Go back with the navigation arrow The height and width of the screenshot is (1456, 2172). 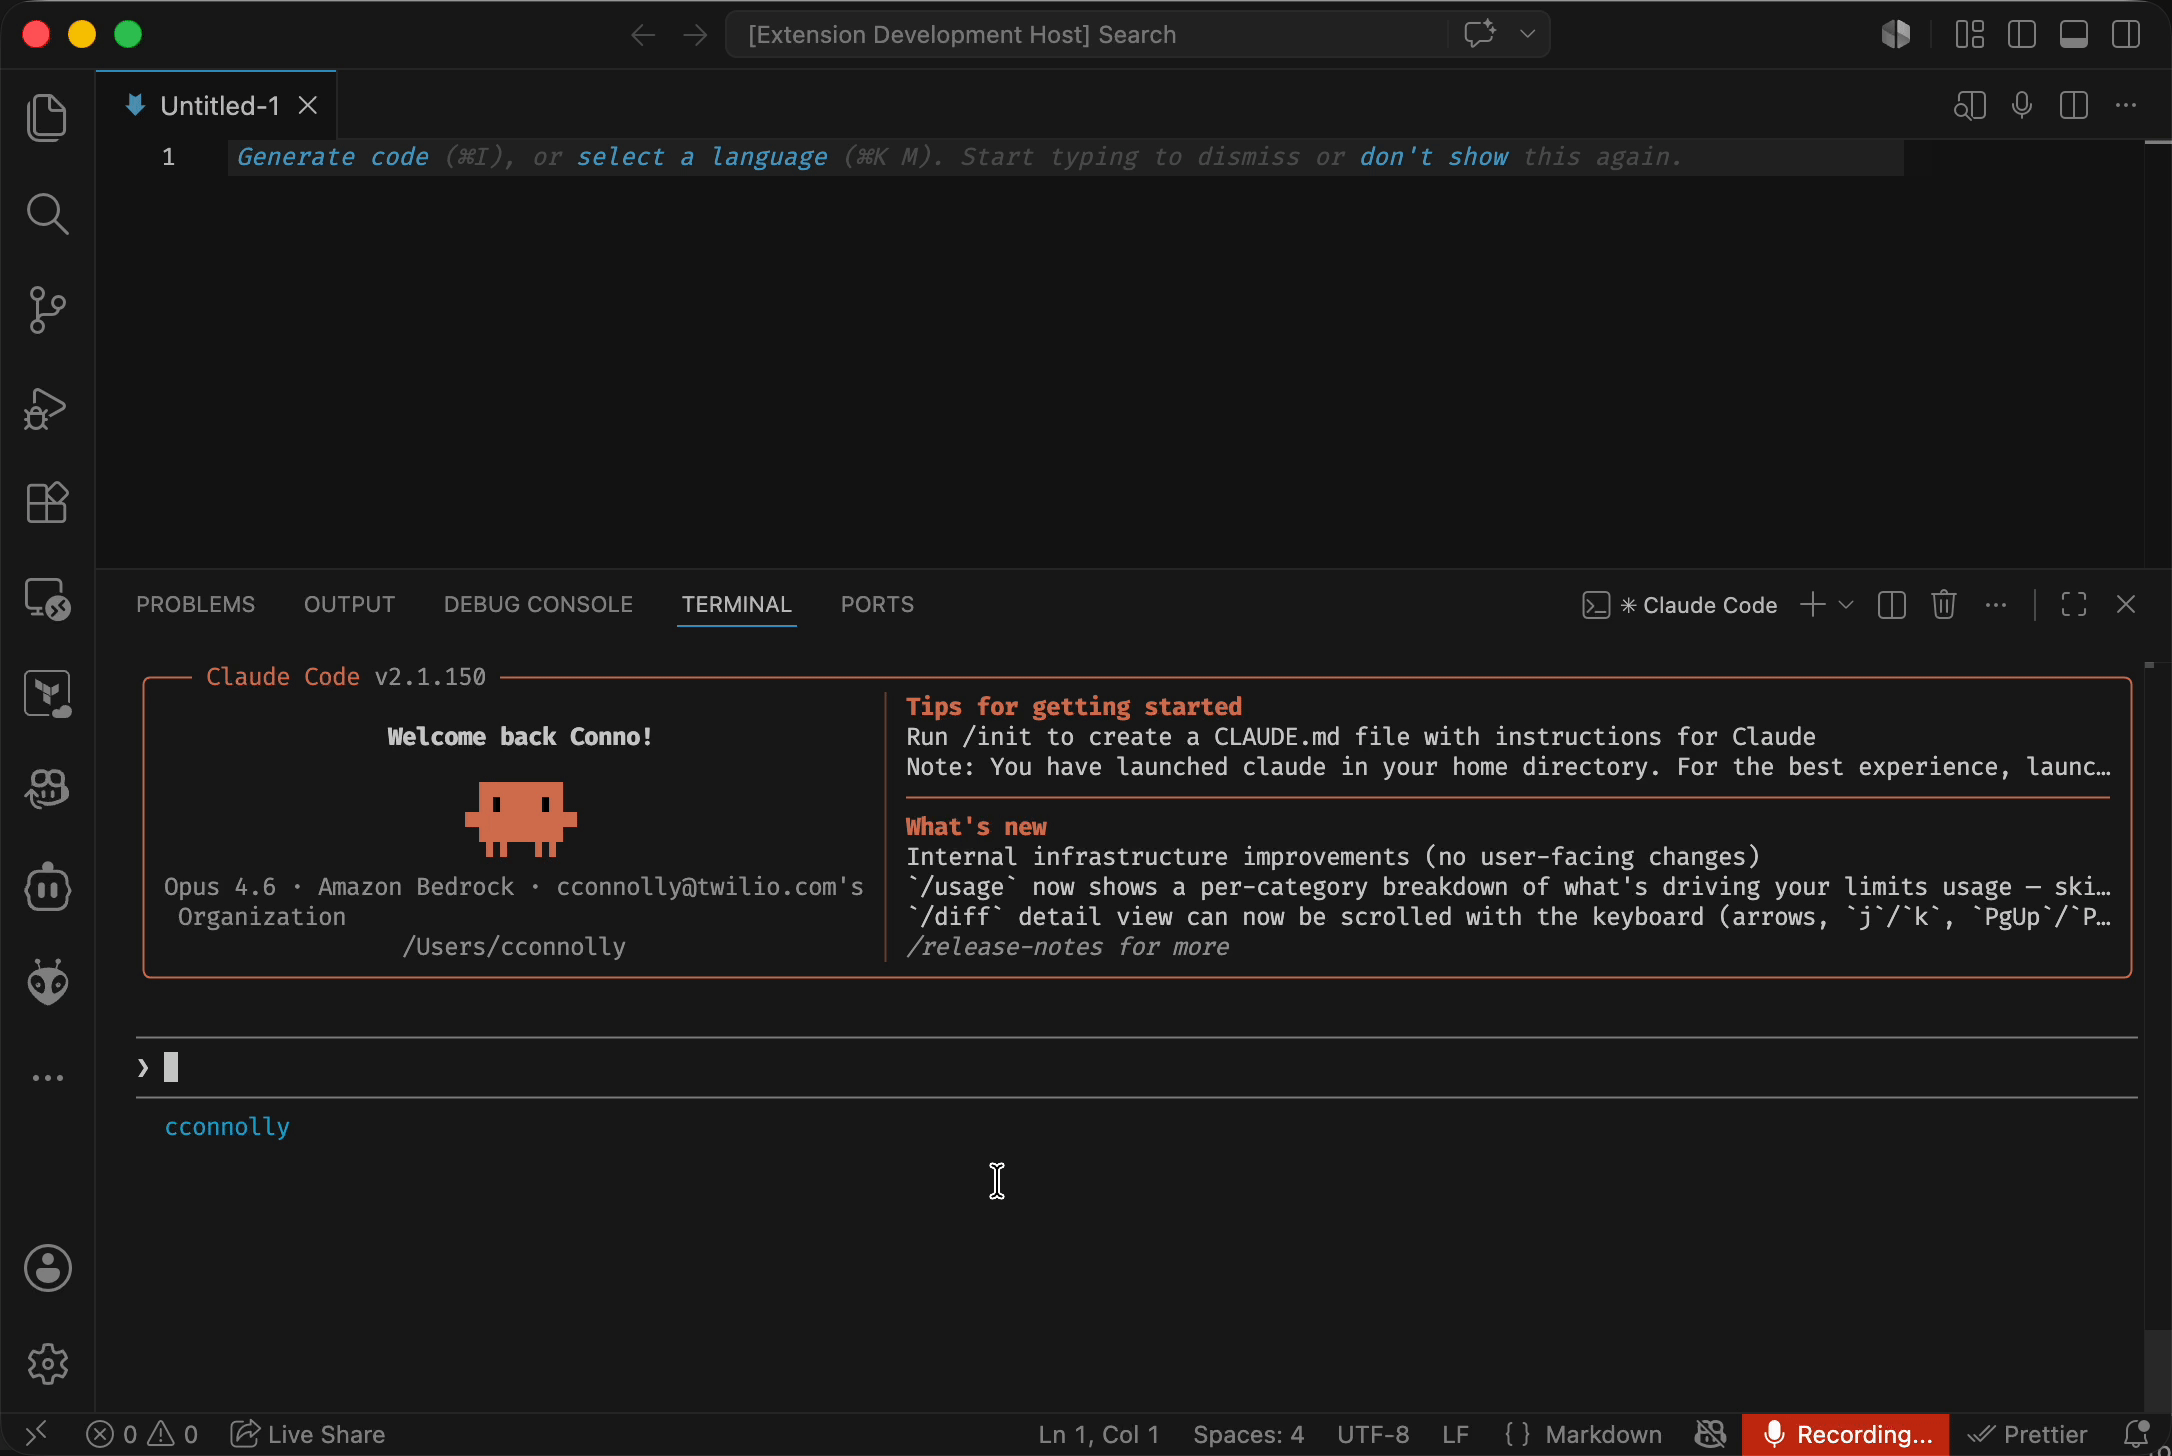[x=643, y=35]
